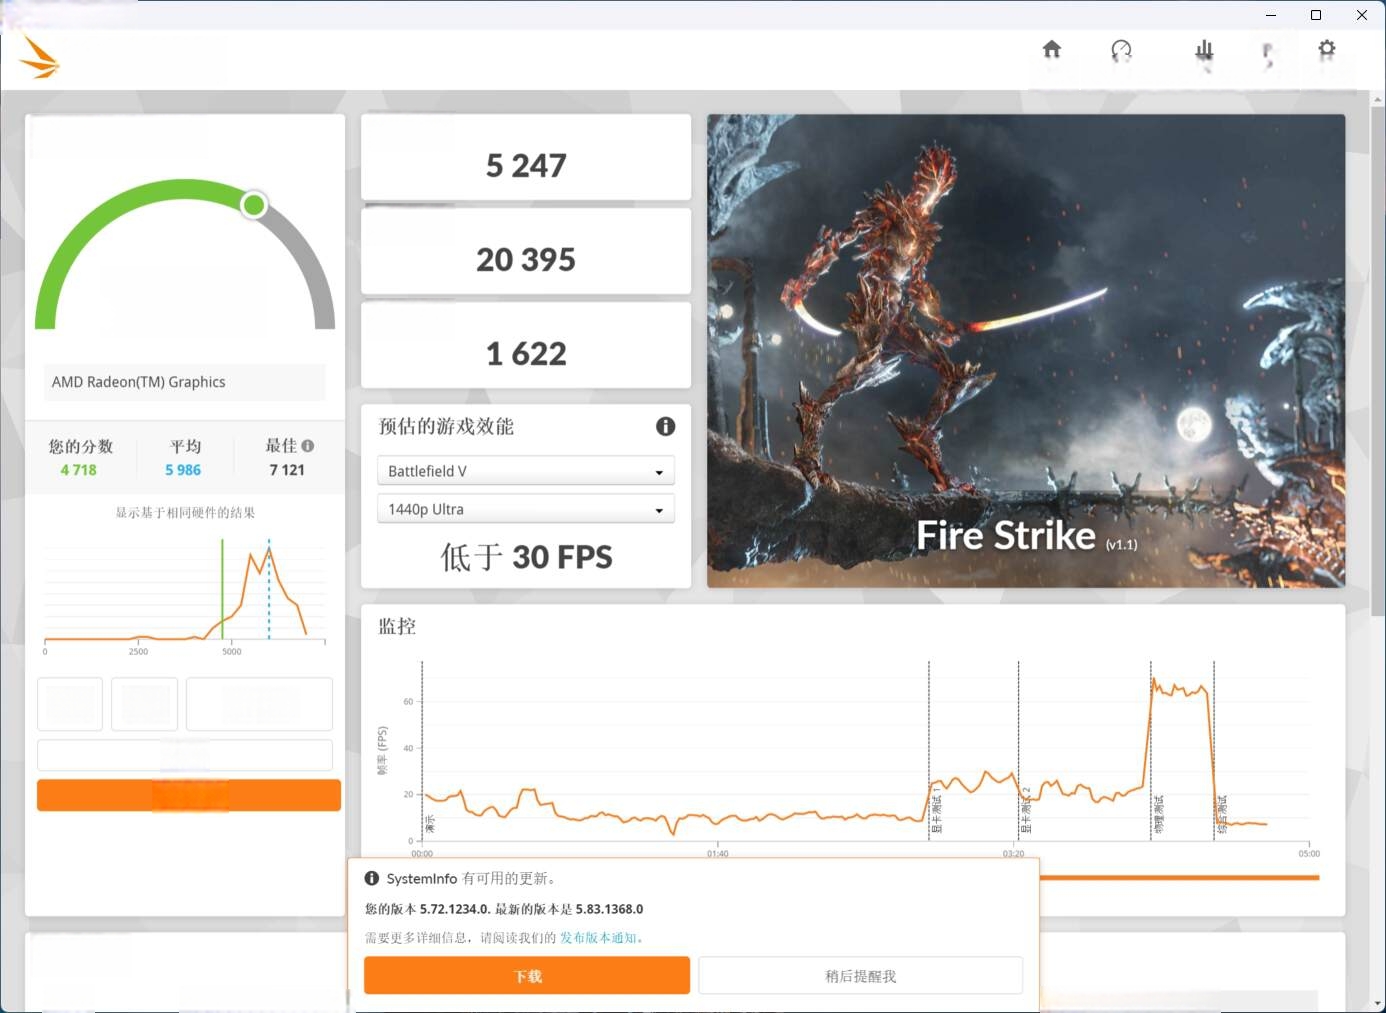
Task: Click the vertical scrollbar up arrow
Action: (x=1378, y=99)
